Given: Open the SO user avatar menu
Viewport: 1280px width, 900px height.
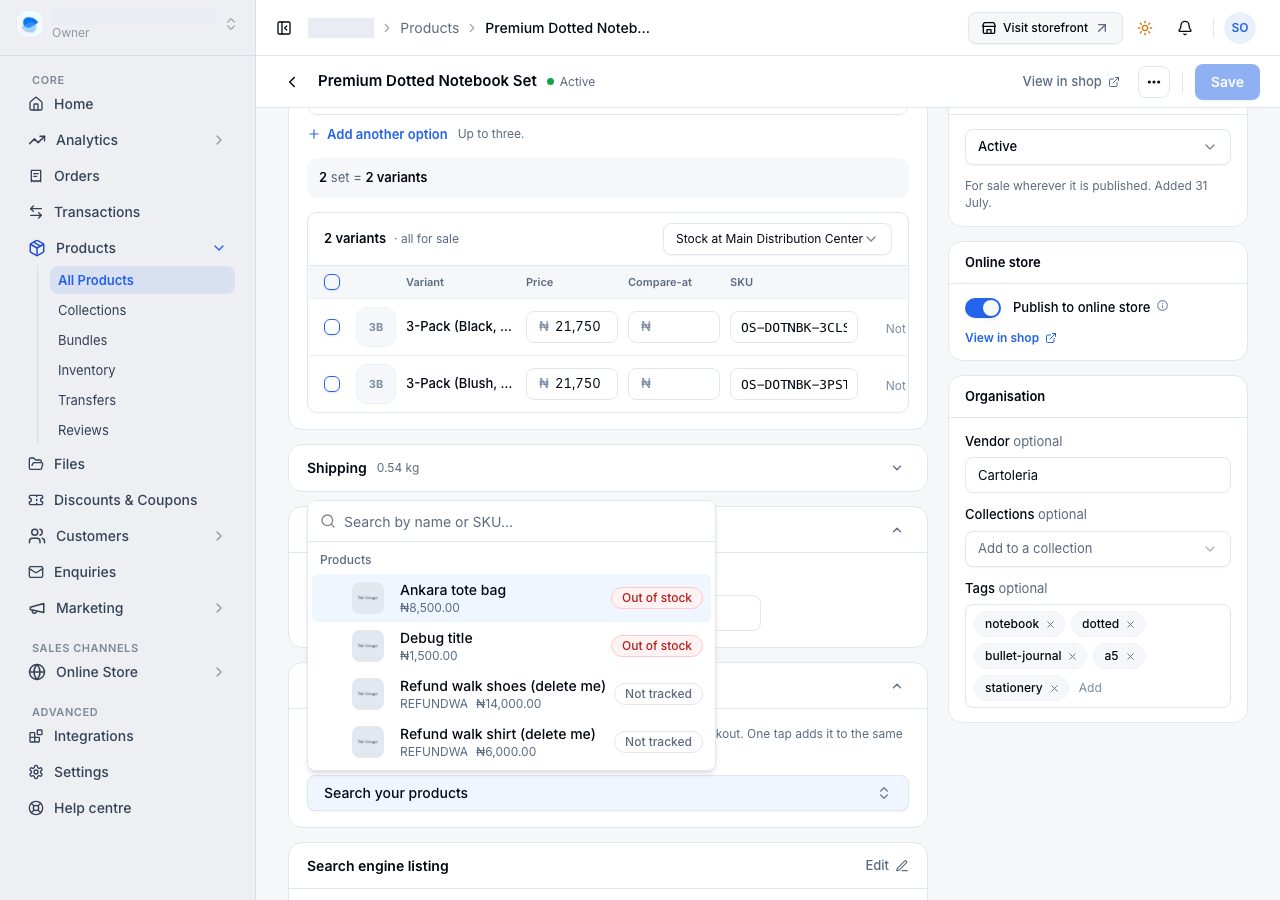Looking at the screenshot, I should coord(1240,28).
